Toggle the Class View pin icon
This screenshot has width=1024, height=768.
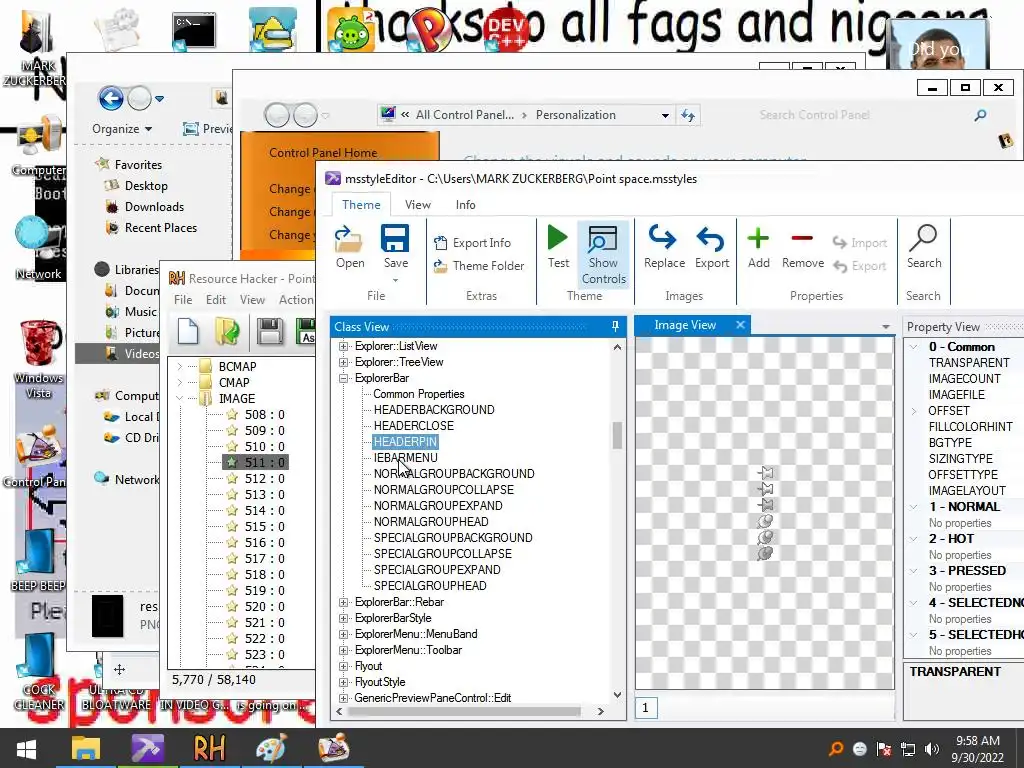(x=615, y=326)
